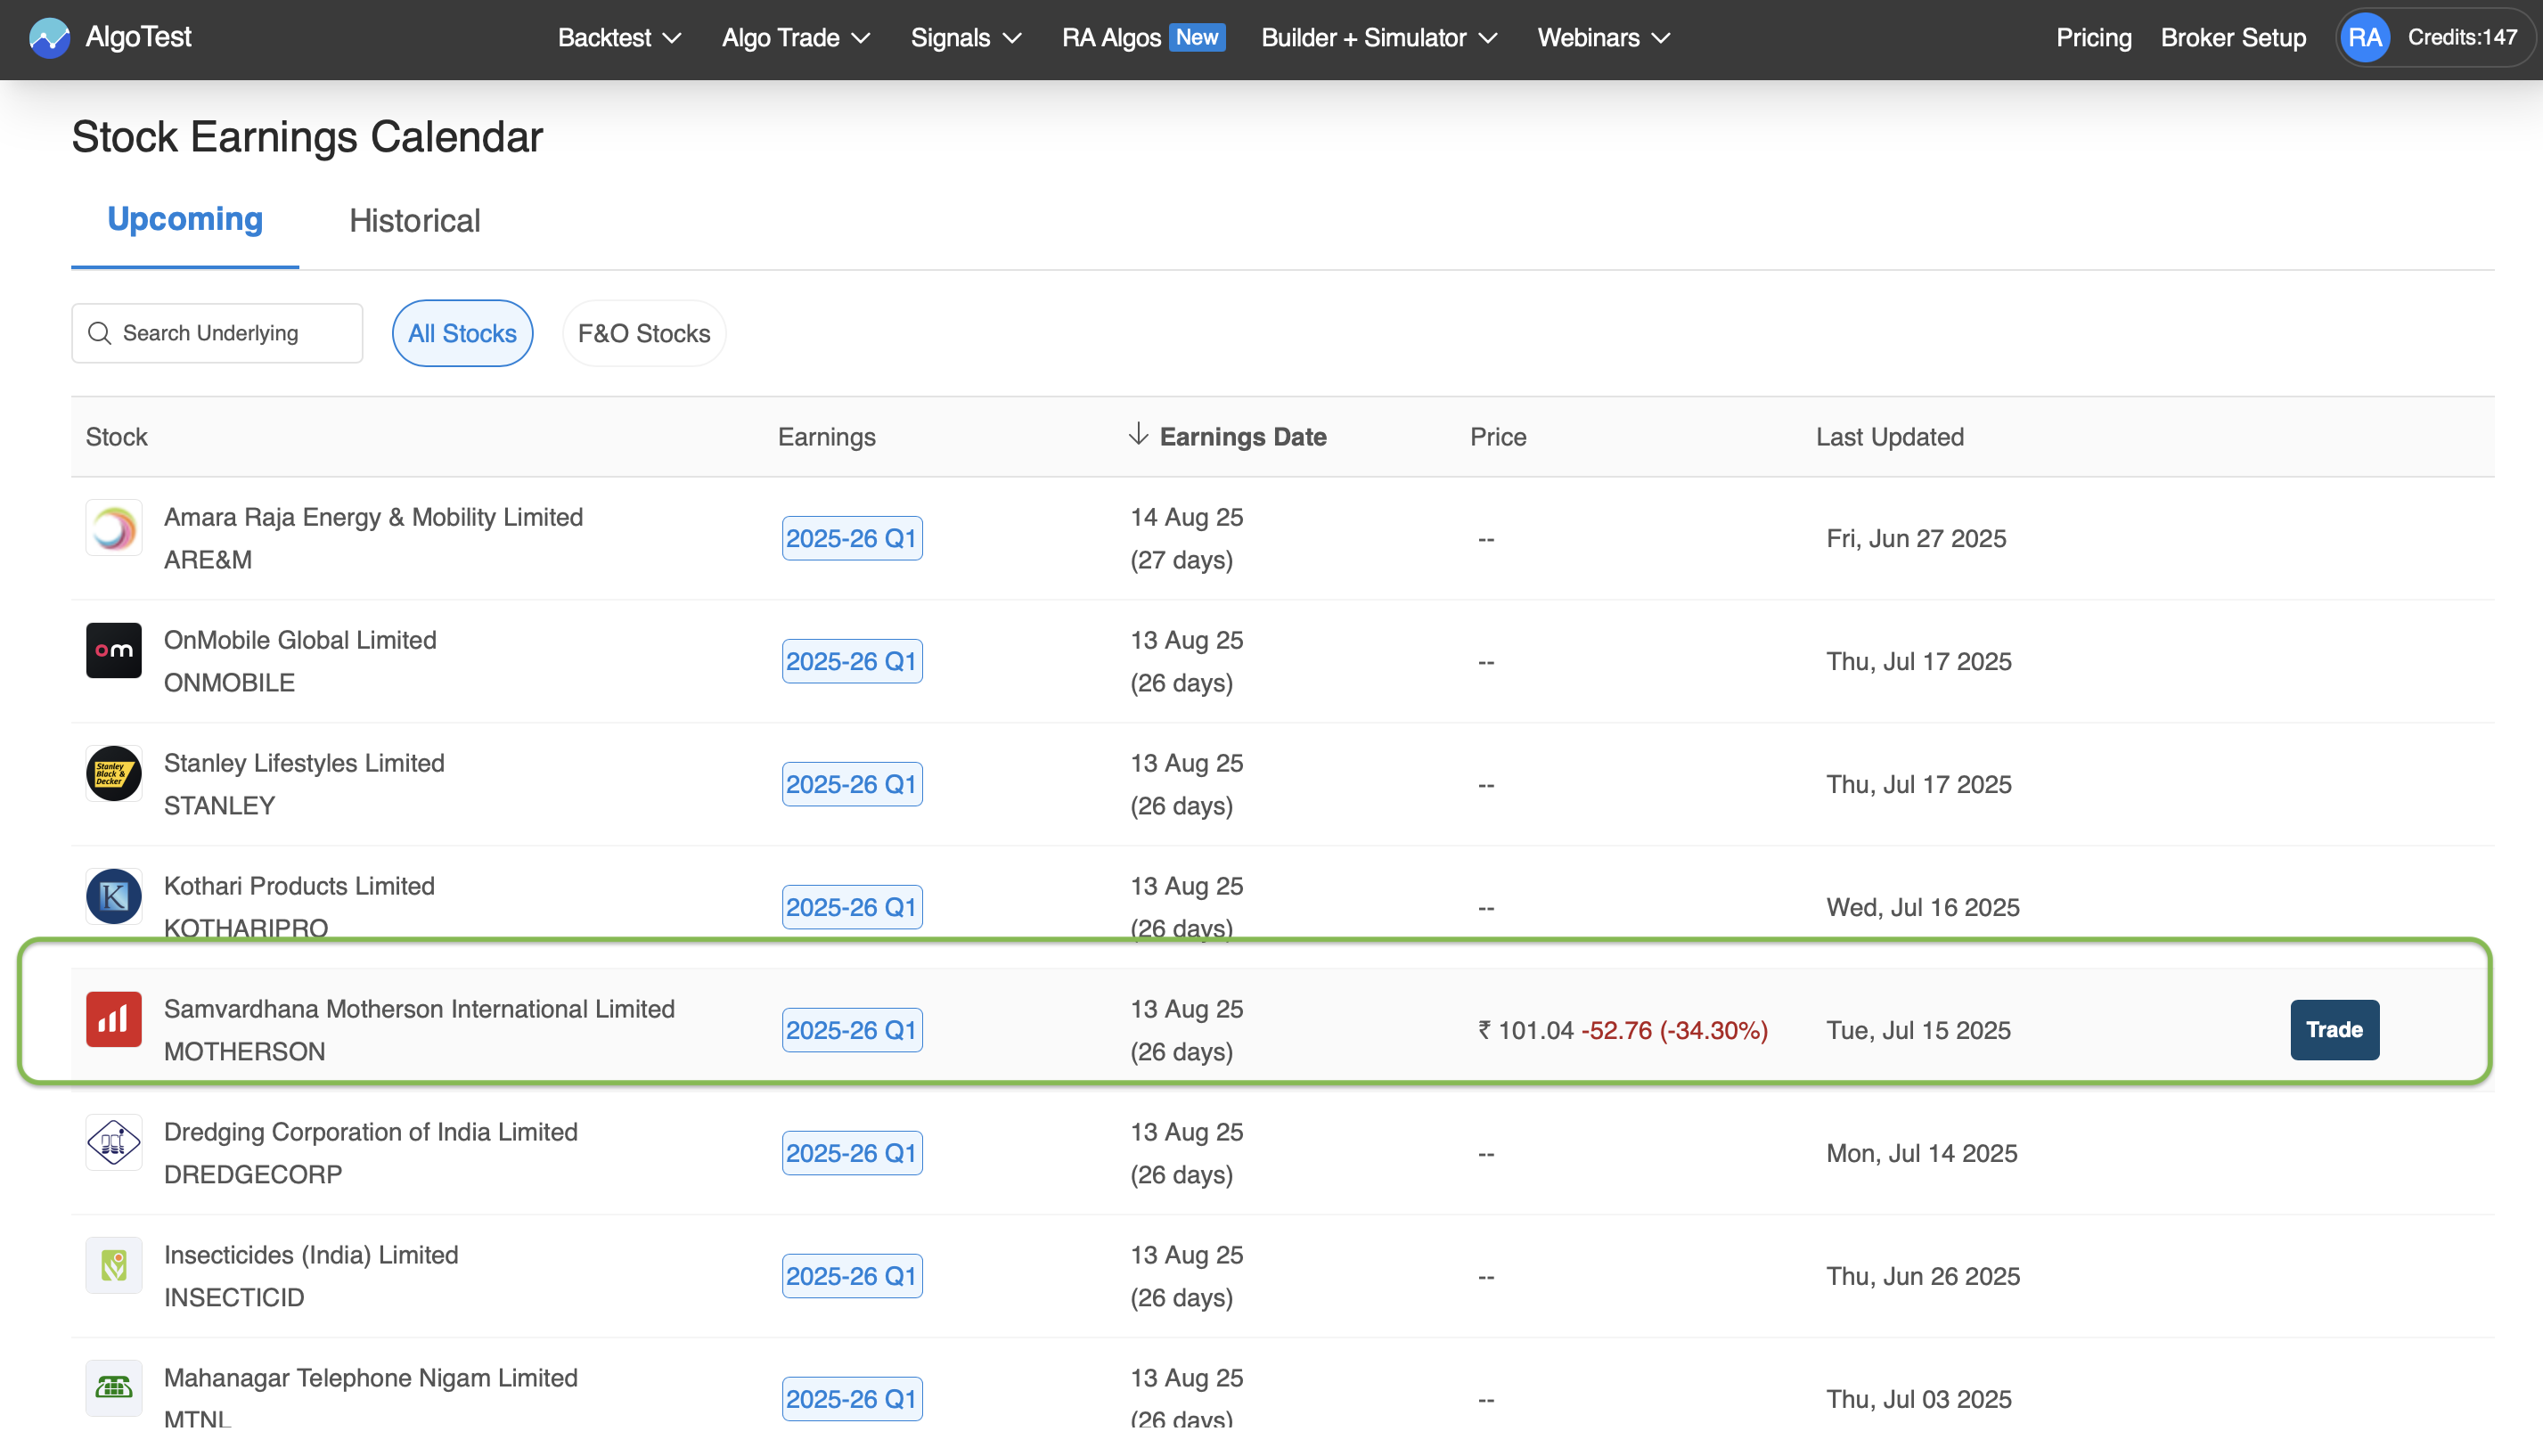Click Tue, Jul 15 2025 updated date
The height and width of the screenshot is (1456, 2543).
point(1918,1031)
